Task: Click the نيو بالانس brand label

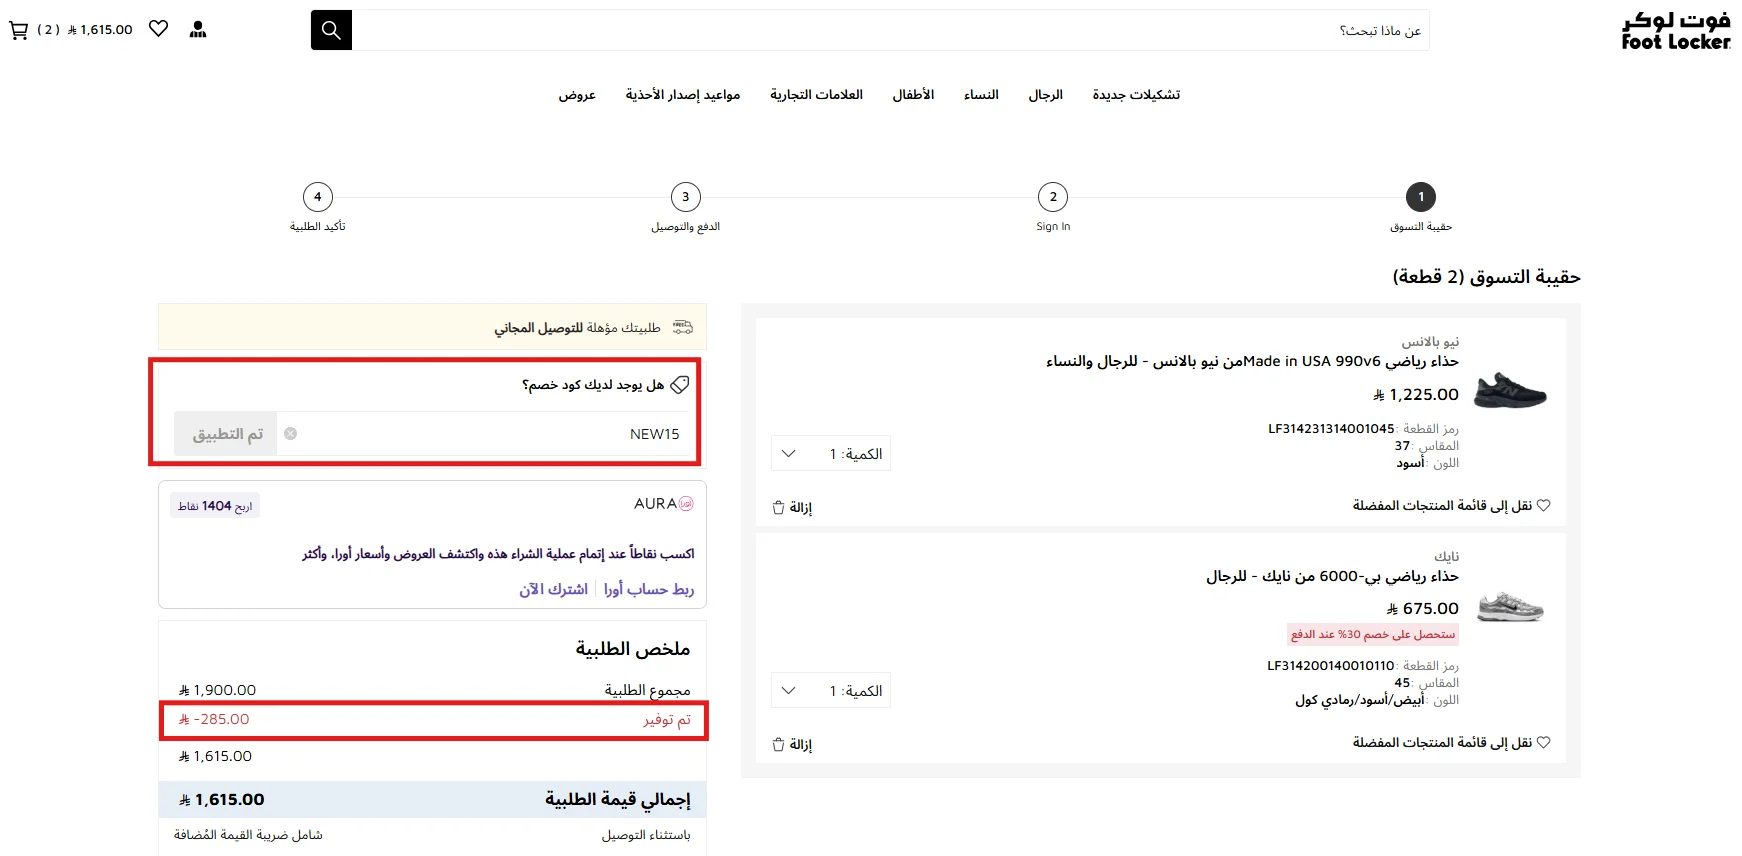Action: click(1430, 342)
